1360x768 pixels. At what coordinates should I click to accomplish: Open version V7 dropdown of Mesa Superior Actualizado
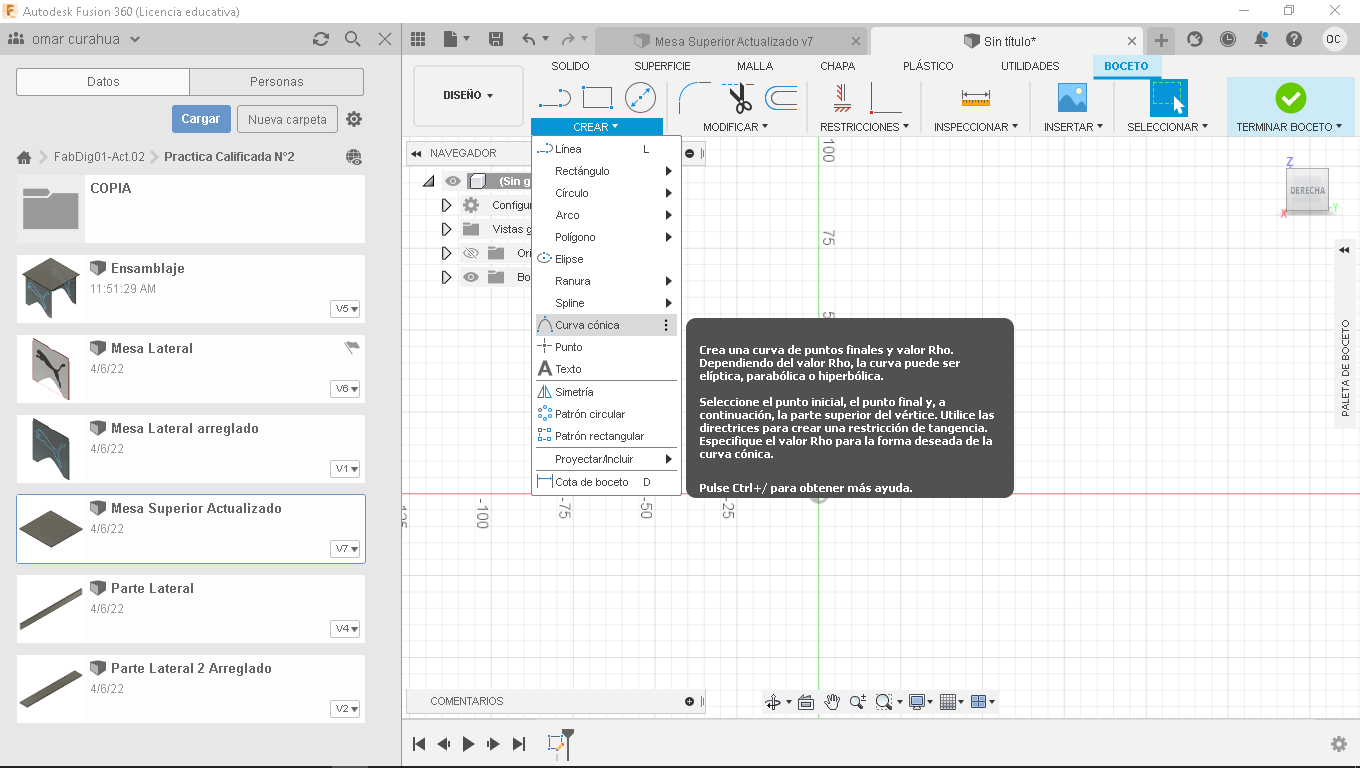point(346,549)
